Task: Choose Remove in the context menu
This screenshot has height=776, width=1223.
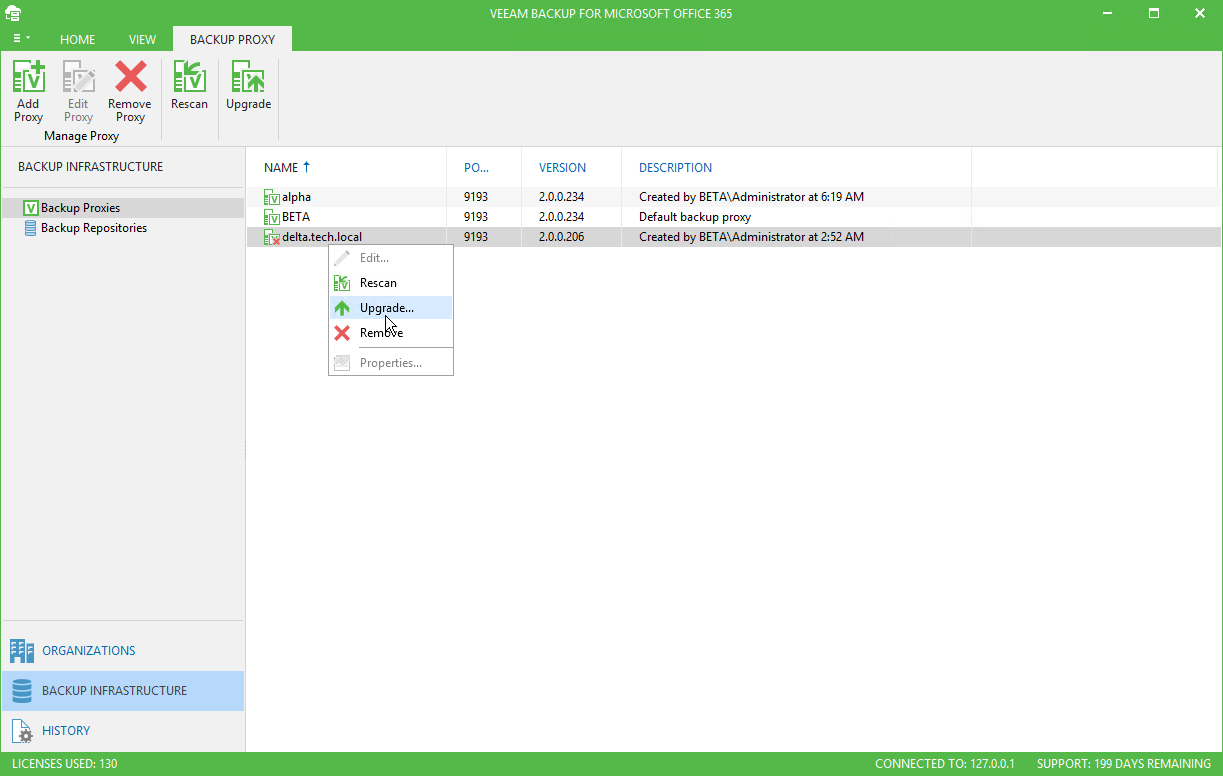Action: tap(391, 333)
